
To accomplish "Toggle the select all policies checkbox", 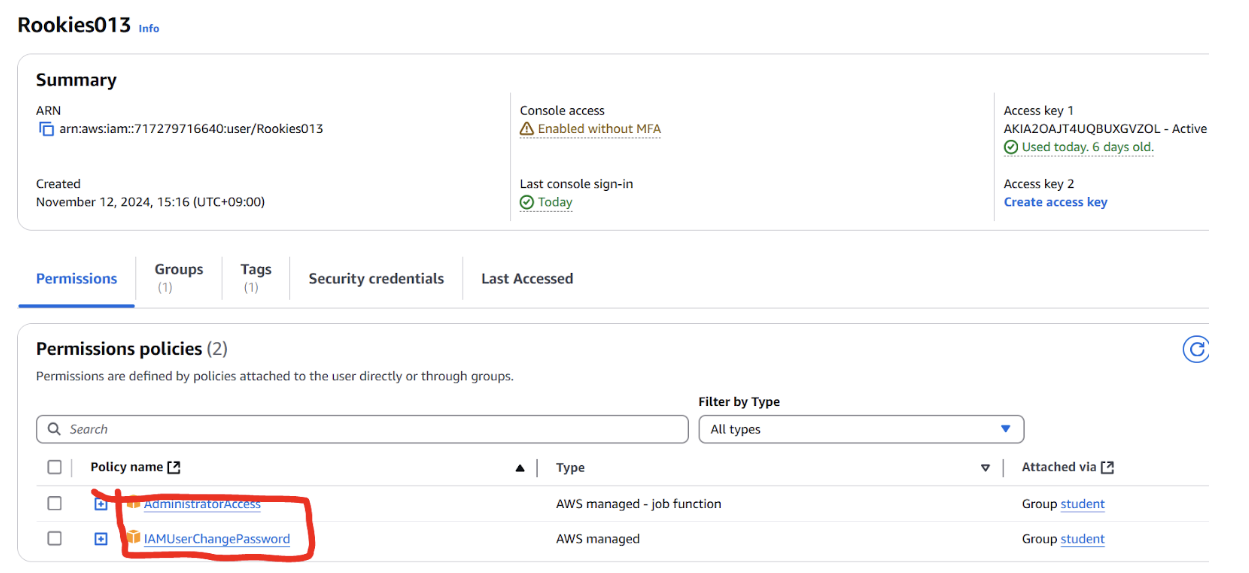I will 54,467.
